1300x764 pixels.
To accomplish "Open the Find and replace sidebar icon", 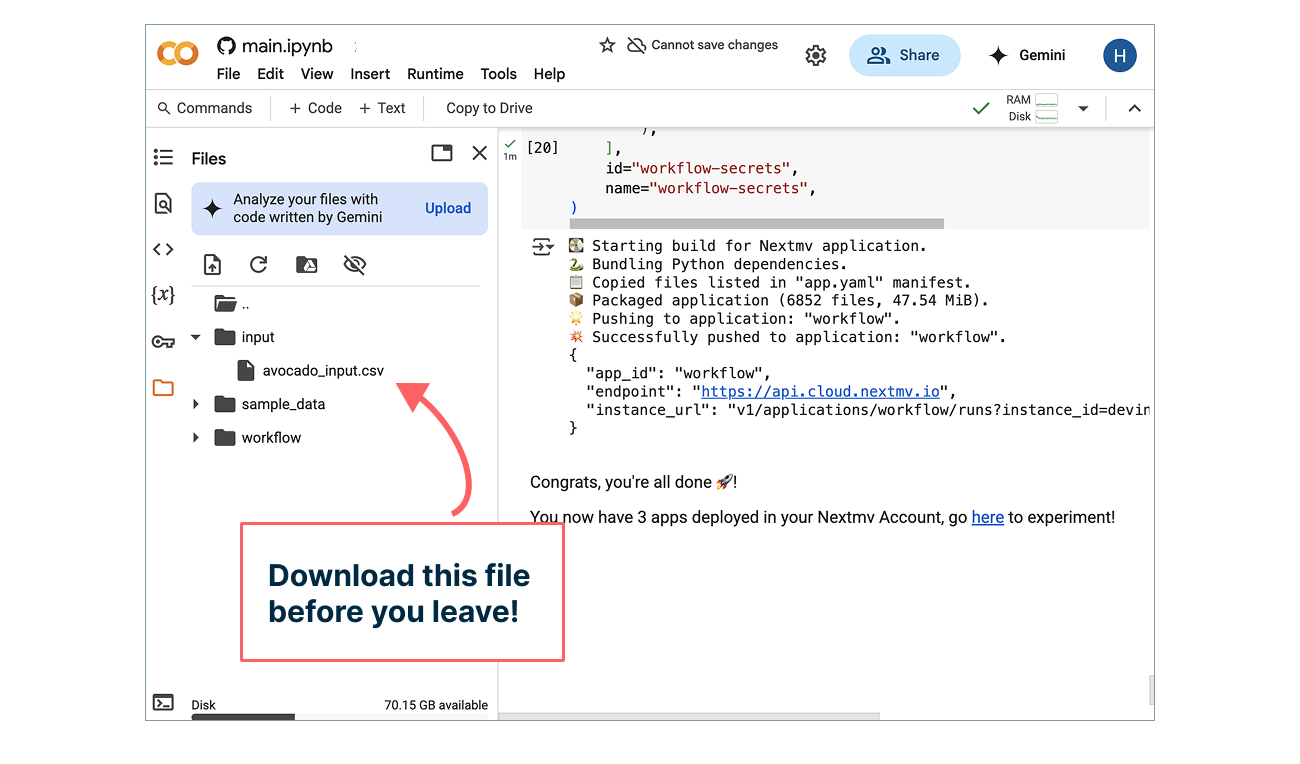I will [163, 203].
